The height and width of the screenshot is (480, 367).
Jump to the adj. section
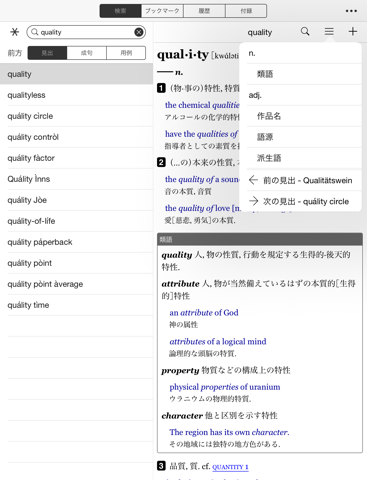click(x=304, y=95)
